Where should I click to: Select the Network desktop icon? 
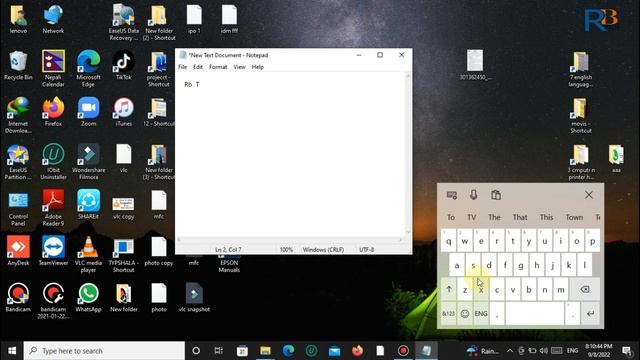[x=53, y=19]
